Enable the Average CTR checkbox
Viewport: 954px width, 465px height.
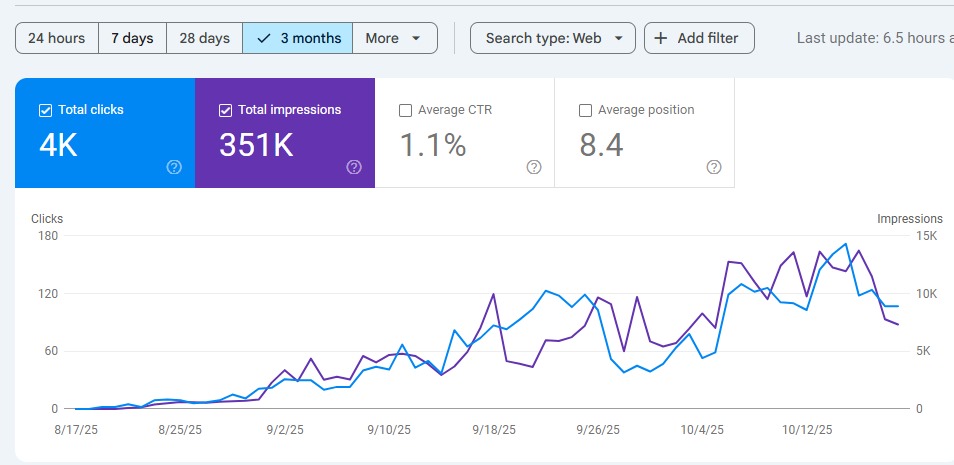[x=405, y=110]
